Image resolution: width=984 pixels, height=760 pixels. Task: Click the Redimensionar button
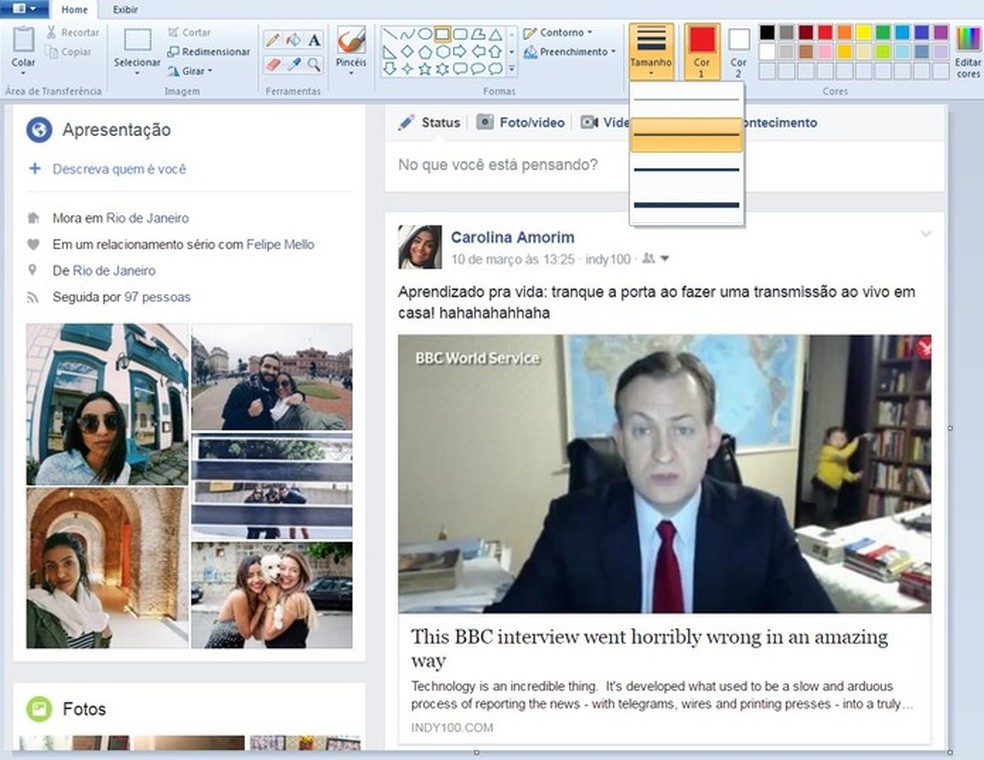(208, 52)
